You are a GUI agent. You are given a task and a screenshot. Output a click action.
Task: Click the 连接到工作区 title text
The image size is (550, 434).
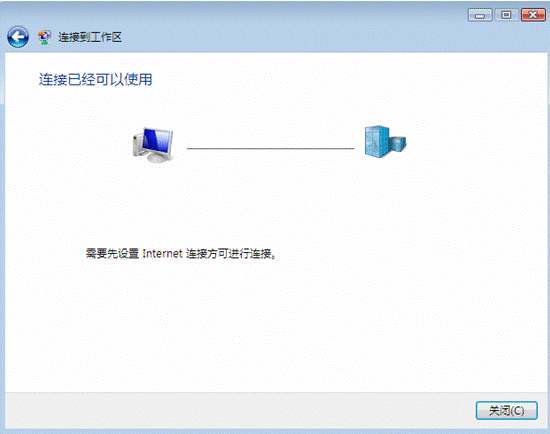tap(90, 37)
